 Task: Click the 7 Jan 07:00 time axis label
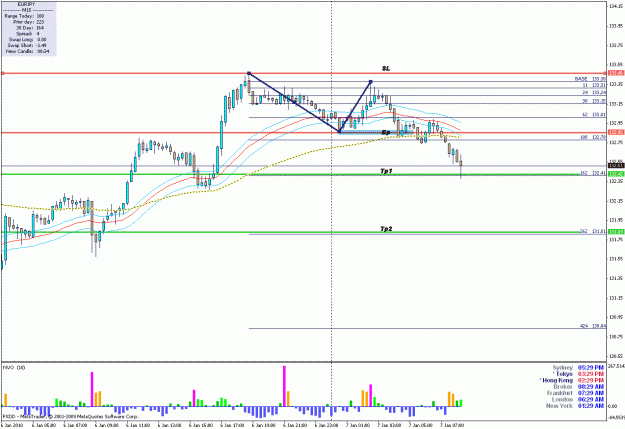click(x=452, y=425)
